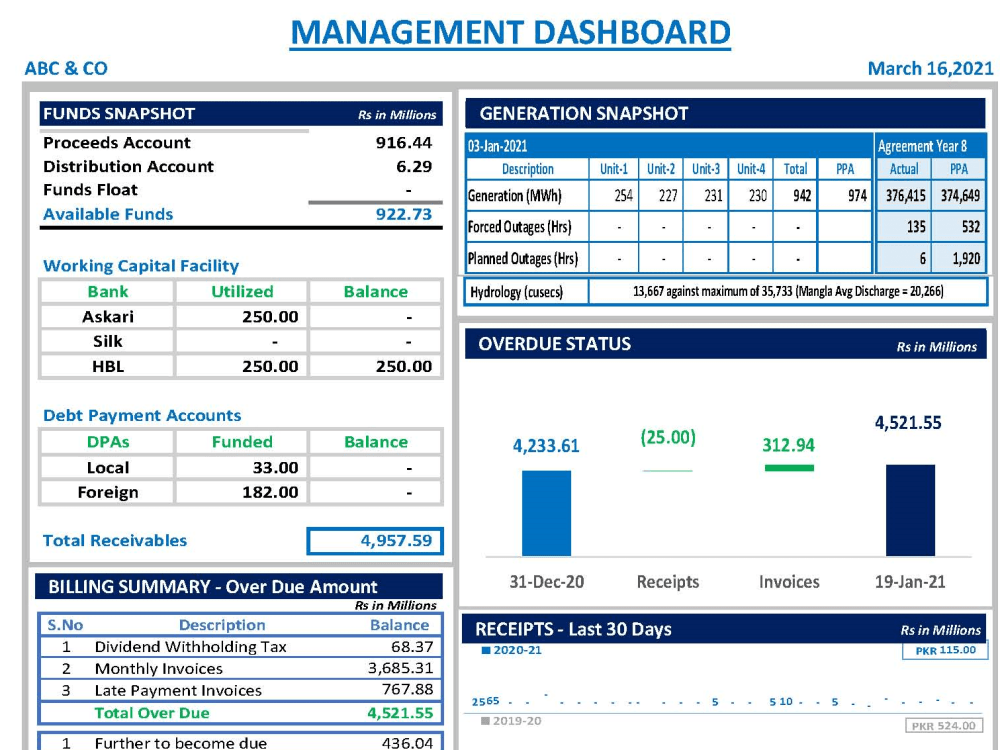
Task: Click the hydrology description 13,667 against maximum
Action: pos(788,291)
